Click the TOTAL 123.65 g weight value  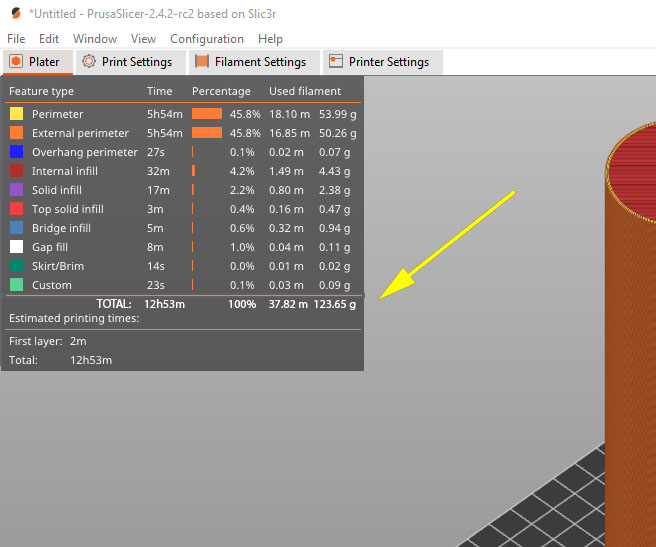pos(335,304)
